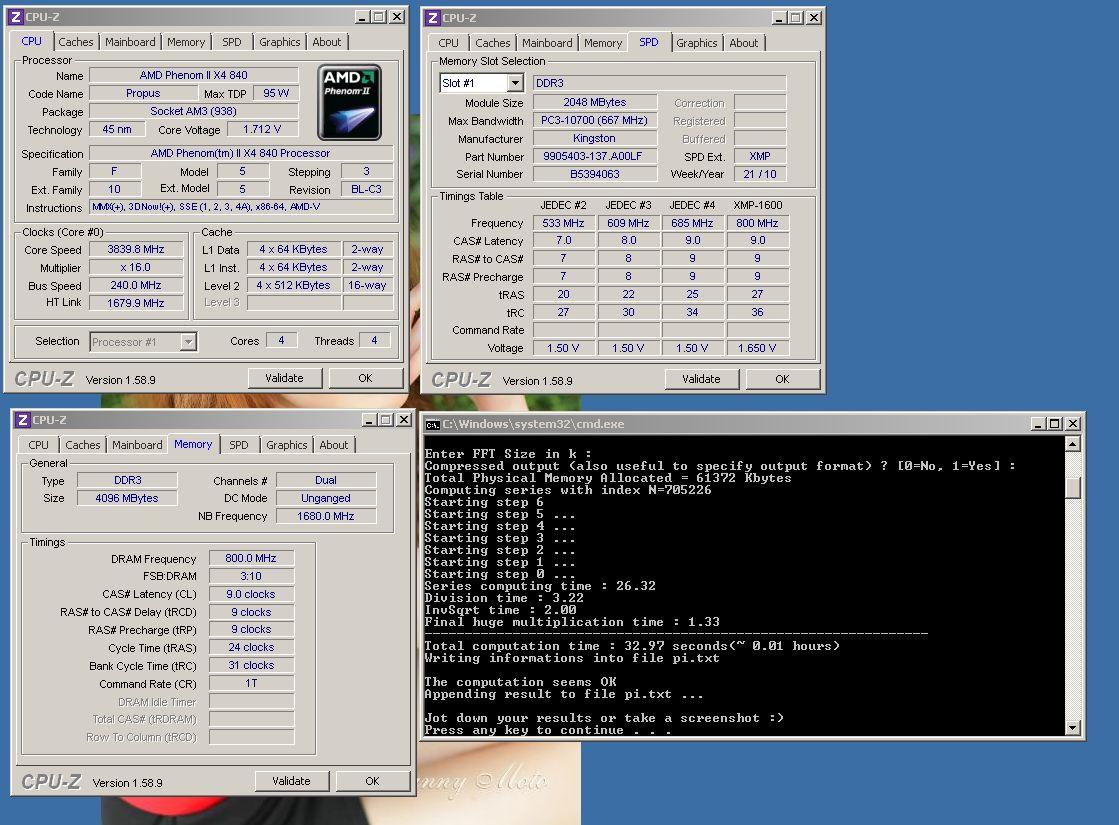
Task: Click the Channels # value Dual
Action: 326,480
